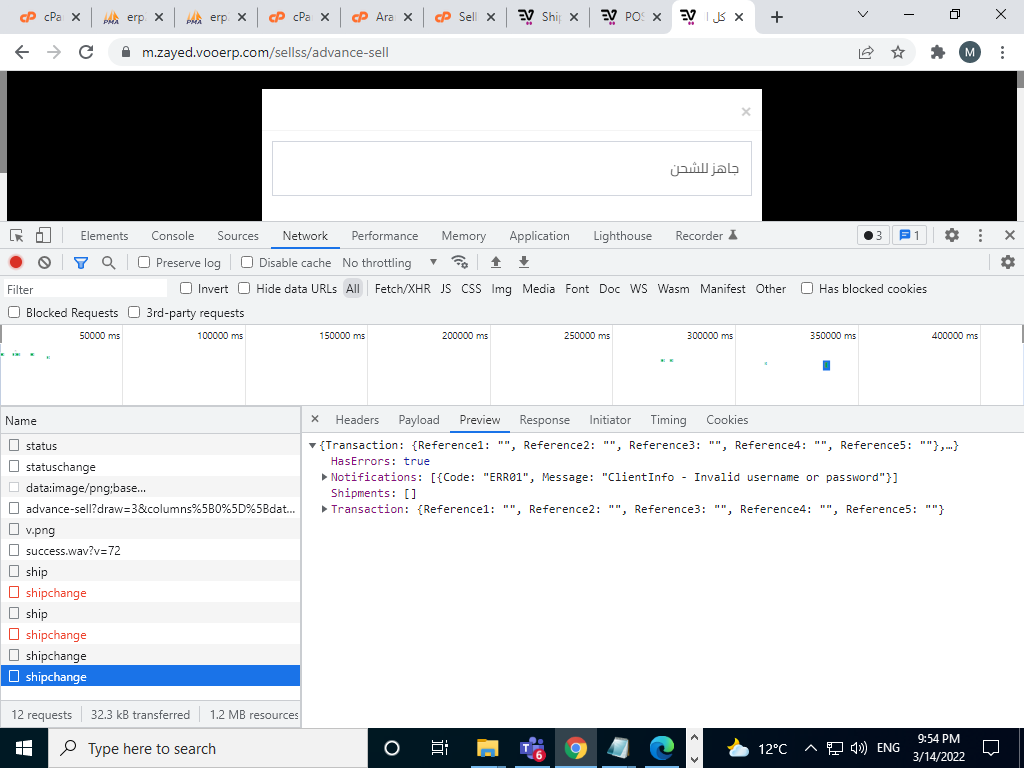
Task: Select the advance-sell request in list
Action: pos(160,509)
